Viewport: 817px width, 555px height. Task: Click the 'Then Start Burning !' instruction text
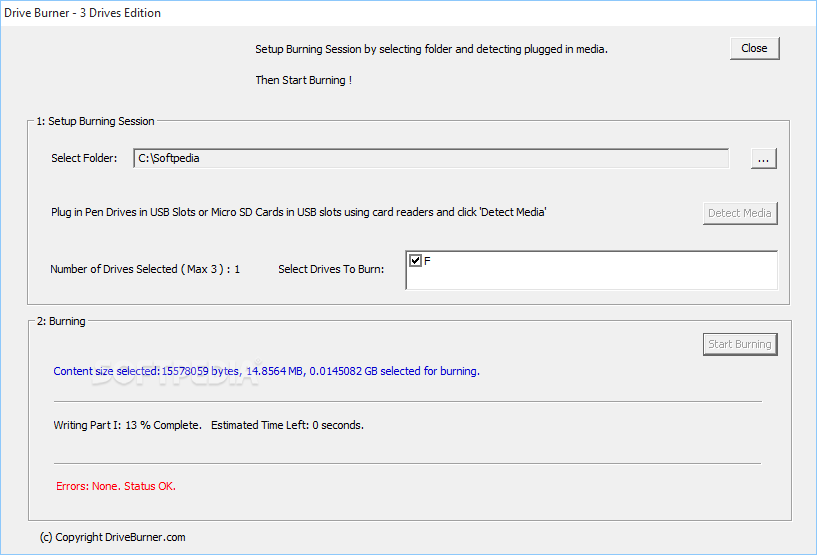pyautogui.click(x=304, y=80)
